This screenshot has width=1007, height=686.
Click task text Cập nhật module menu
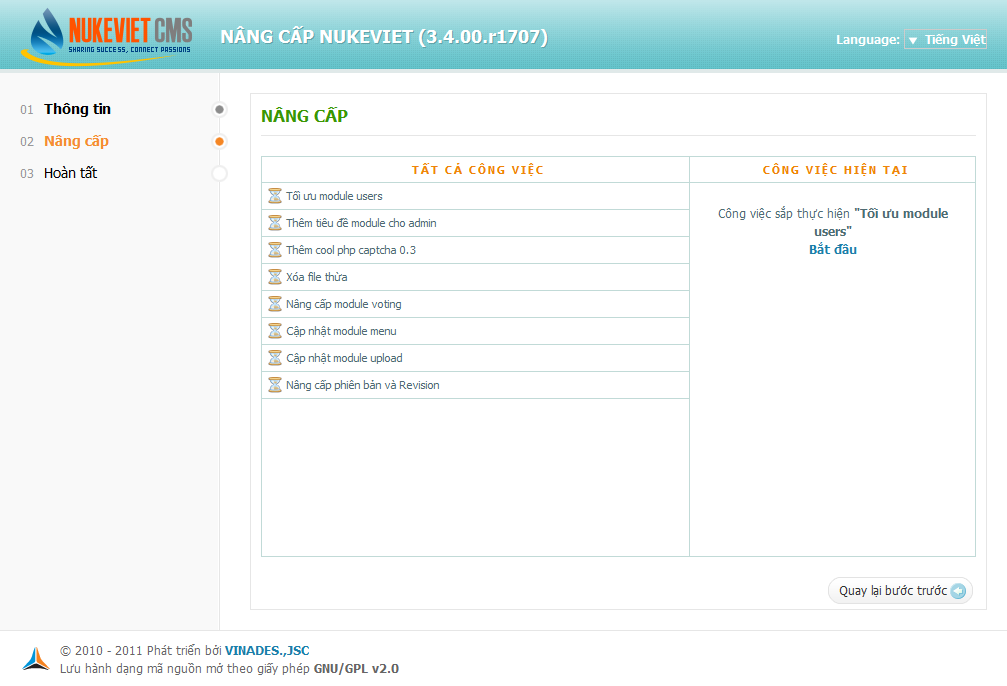point(341,331)
